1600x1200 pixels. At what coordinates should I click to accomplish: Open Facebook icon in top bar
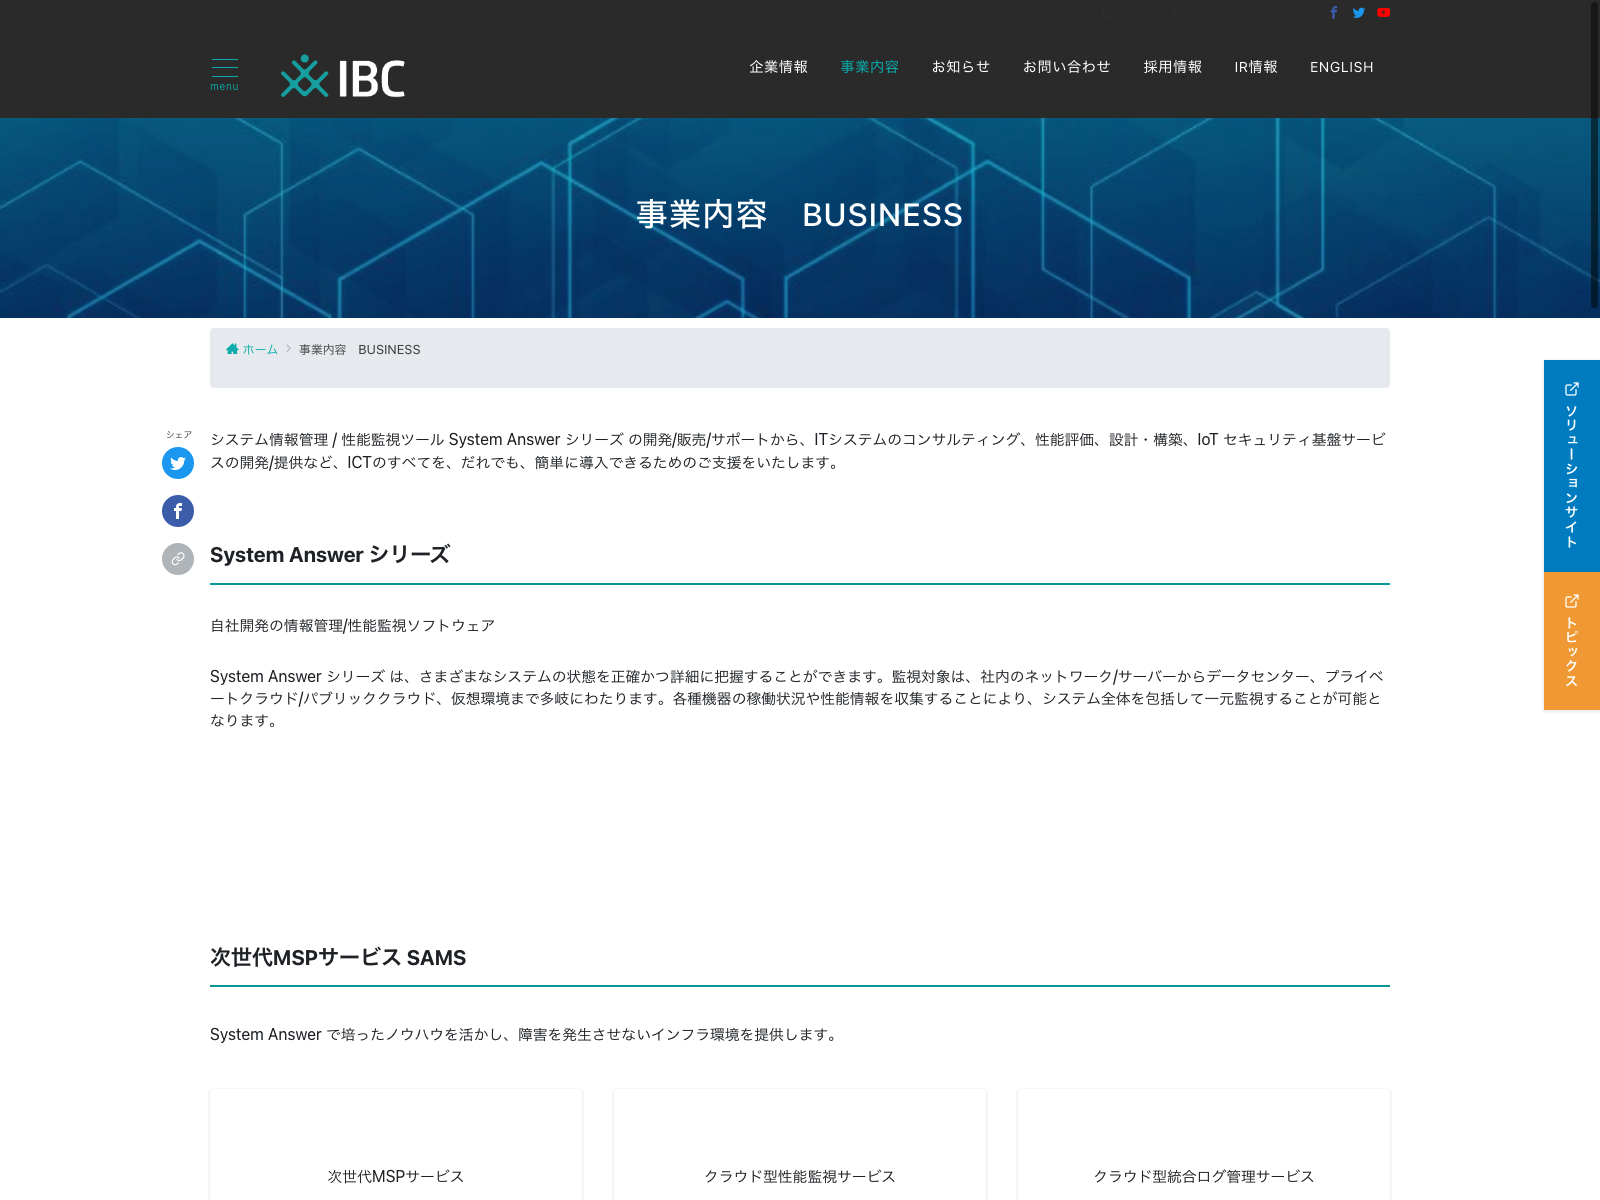pos(1333,13)
